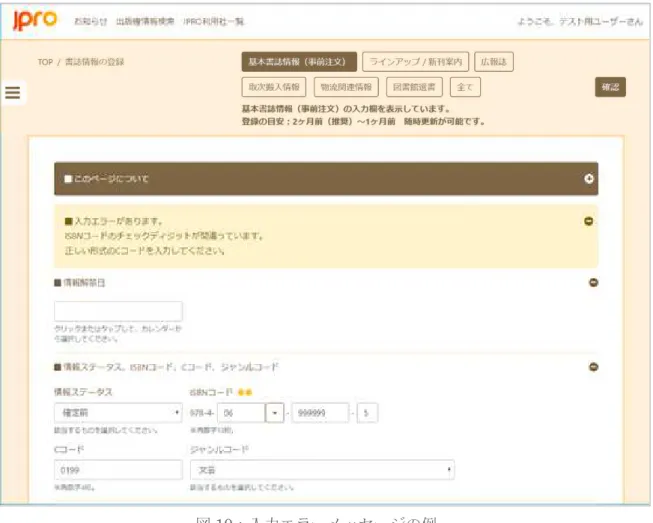This screenshot has width=653, height=523.
Task: Collapse the 情報解禁日 section
Action: [593, 282]
